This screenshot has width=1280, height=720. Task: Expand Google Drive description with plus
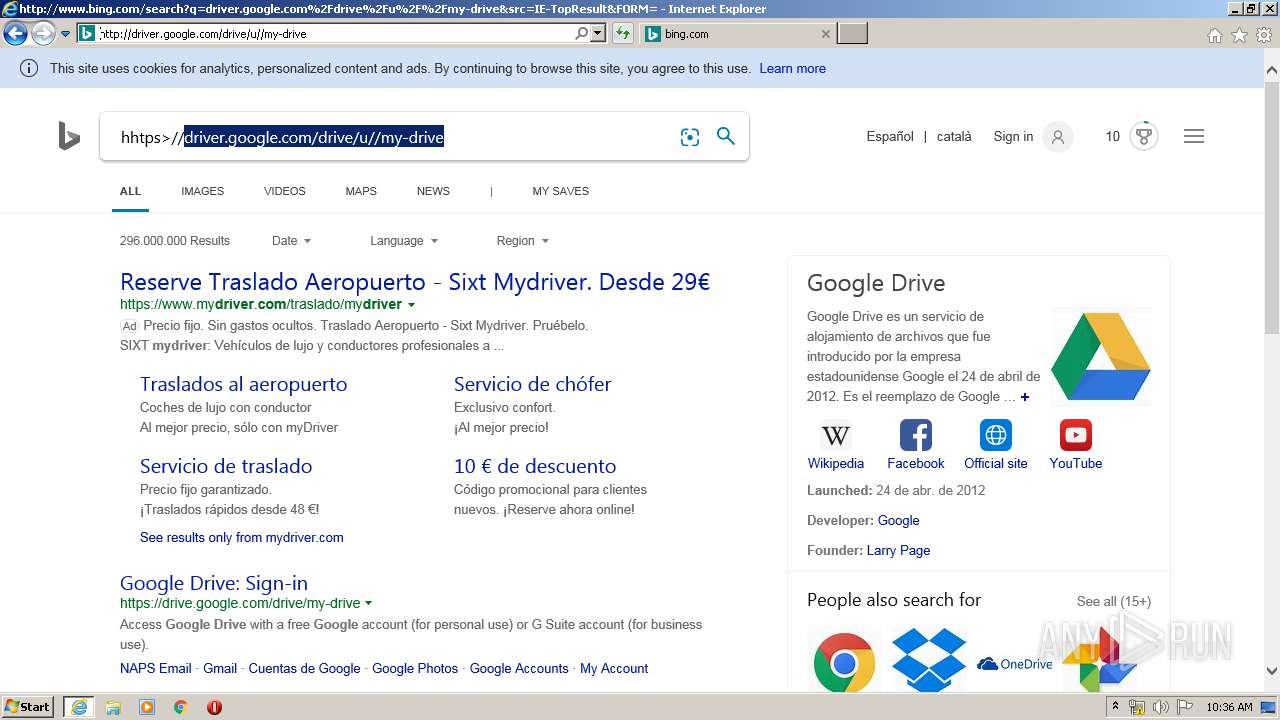pyautogui.click(x=1025, y=397)
